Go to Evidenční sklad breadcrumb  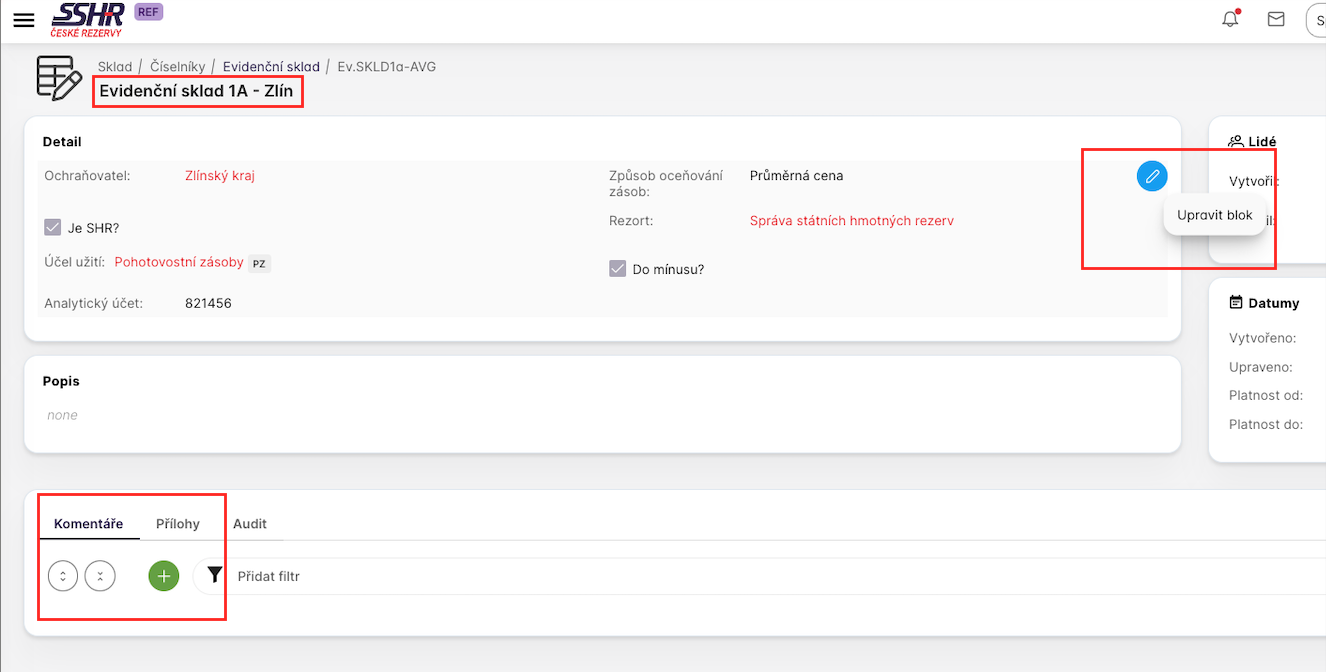click(x=271, y=67)
